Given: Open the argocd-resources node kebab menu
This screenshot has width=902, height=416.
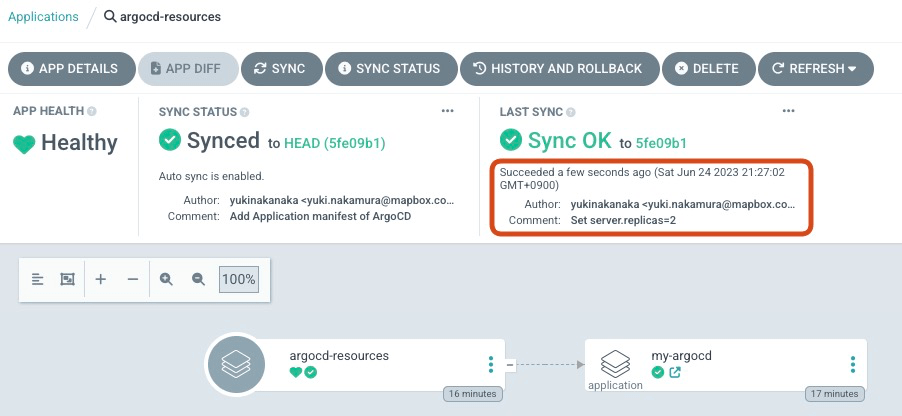Looking at the screenshot, I should click(x=490, y=365).
